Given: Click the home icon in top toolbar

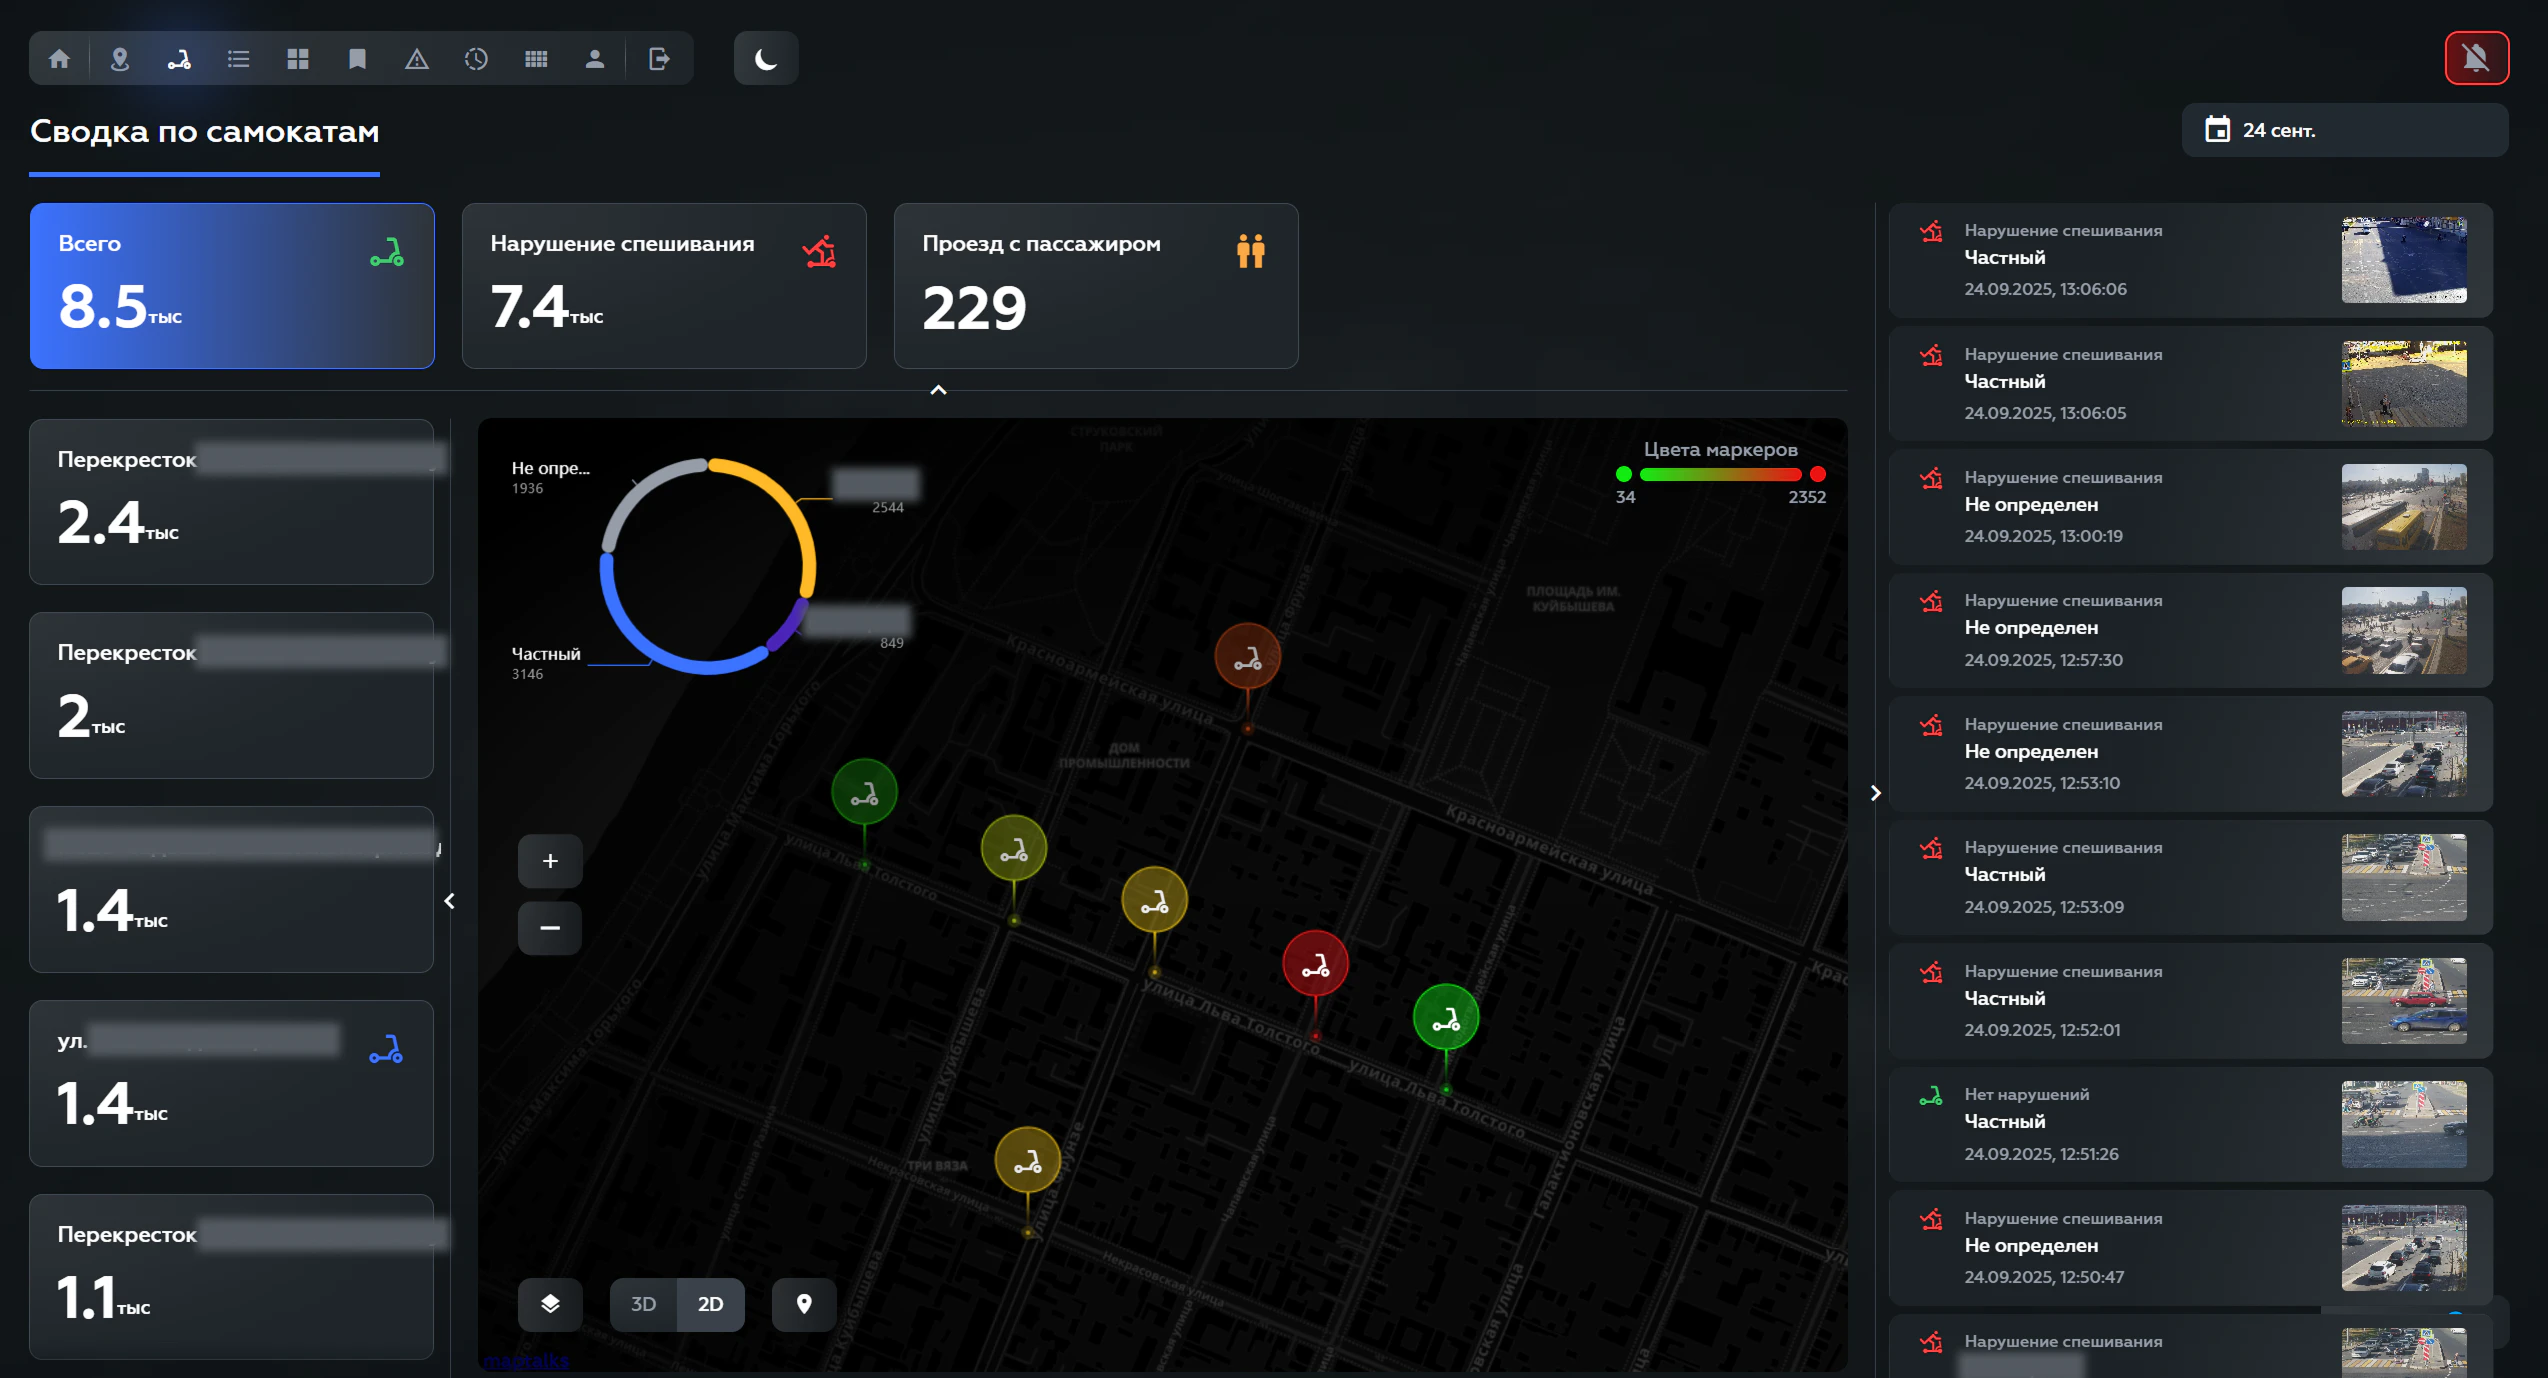Looking at the screenshot, I should (59, 59).
